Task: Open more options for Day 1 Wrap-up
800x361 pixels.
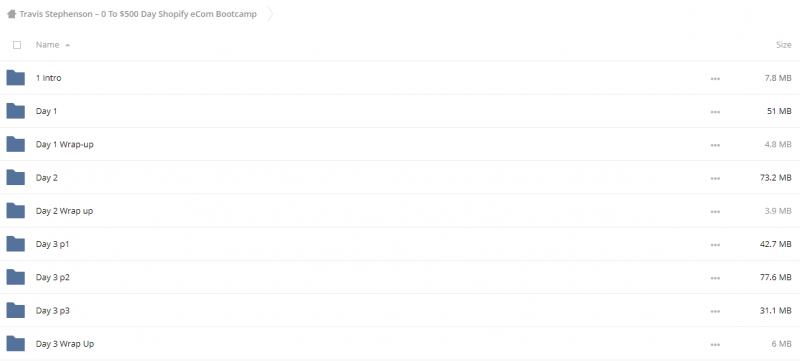Action: [715, 145]
